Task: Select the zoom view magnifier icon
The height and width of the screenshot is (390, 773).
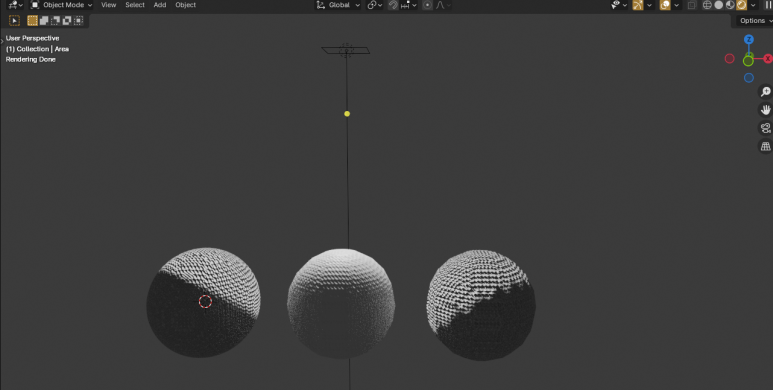Action: point(765,92)
